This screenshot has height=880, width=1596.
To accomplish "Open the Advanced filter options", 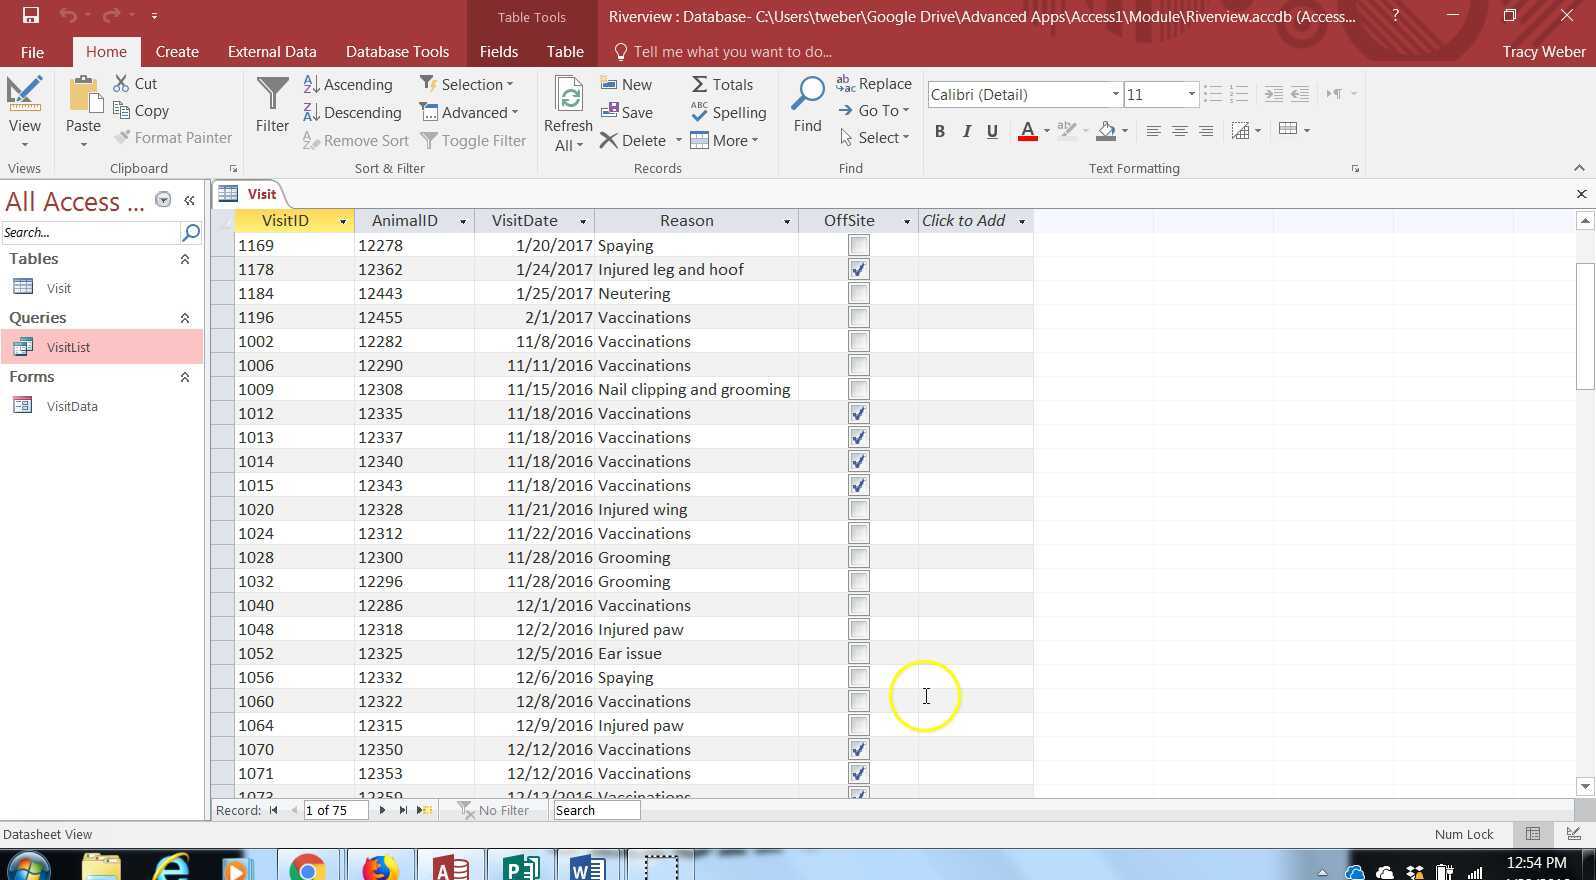I will point(469,113).
